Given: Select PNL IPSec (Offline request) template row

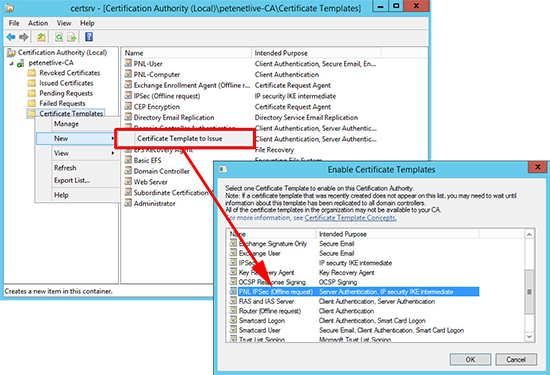Looking at the screenshot, I should click(354, 292).
